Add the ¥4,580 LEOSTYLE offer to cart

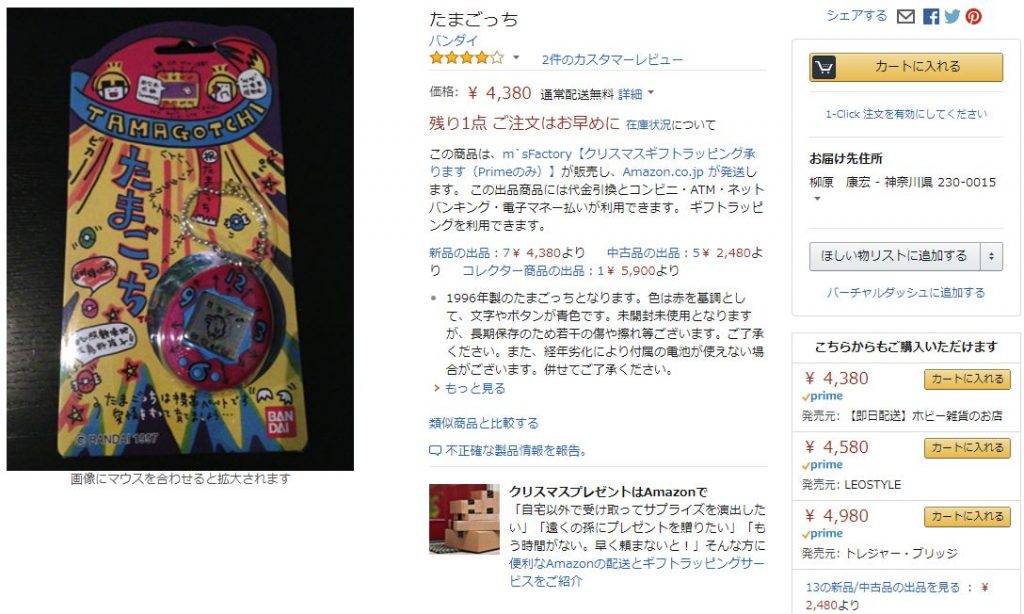(x=967, y=447)
